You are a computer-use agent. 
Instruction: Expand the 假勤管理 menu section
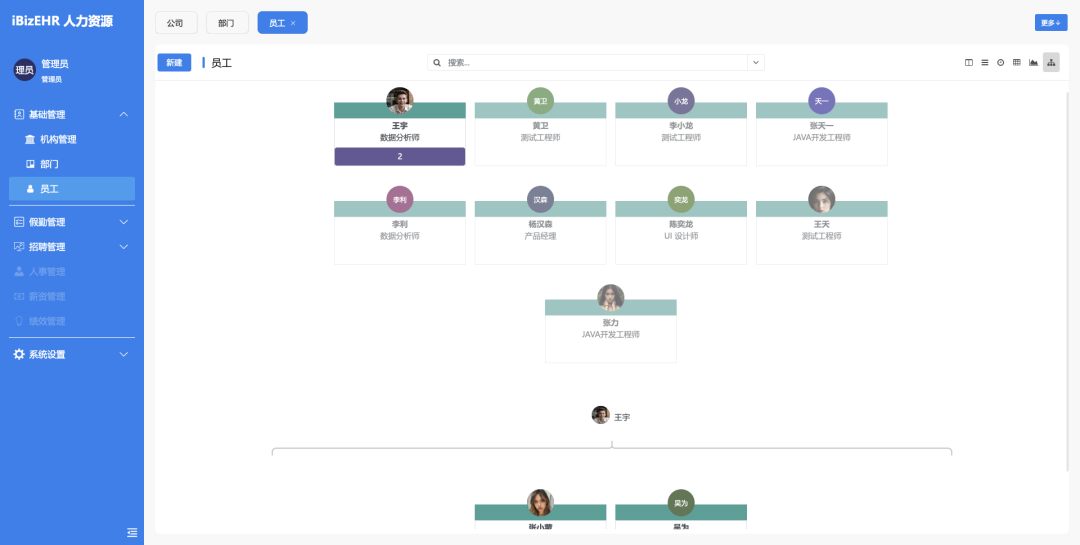tap(124, 222)
